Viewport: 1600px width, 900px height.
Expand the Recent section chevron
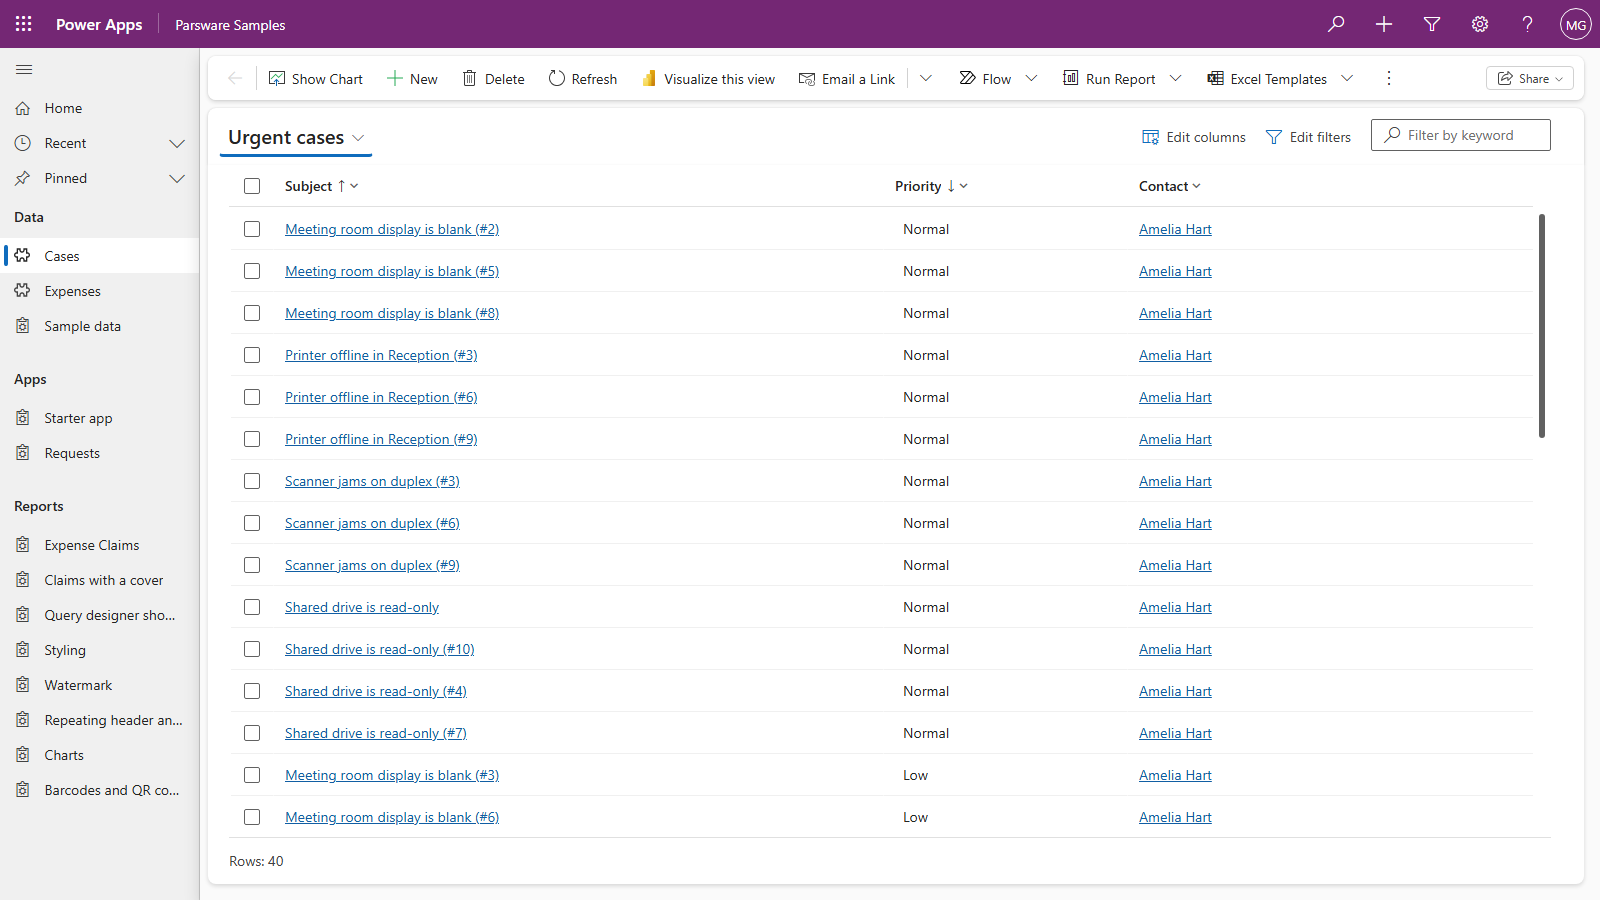(x=177, y=143)
